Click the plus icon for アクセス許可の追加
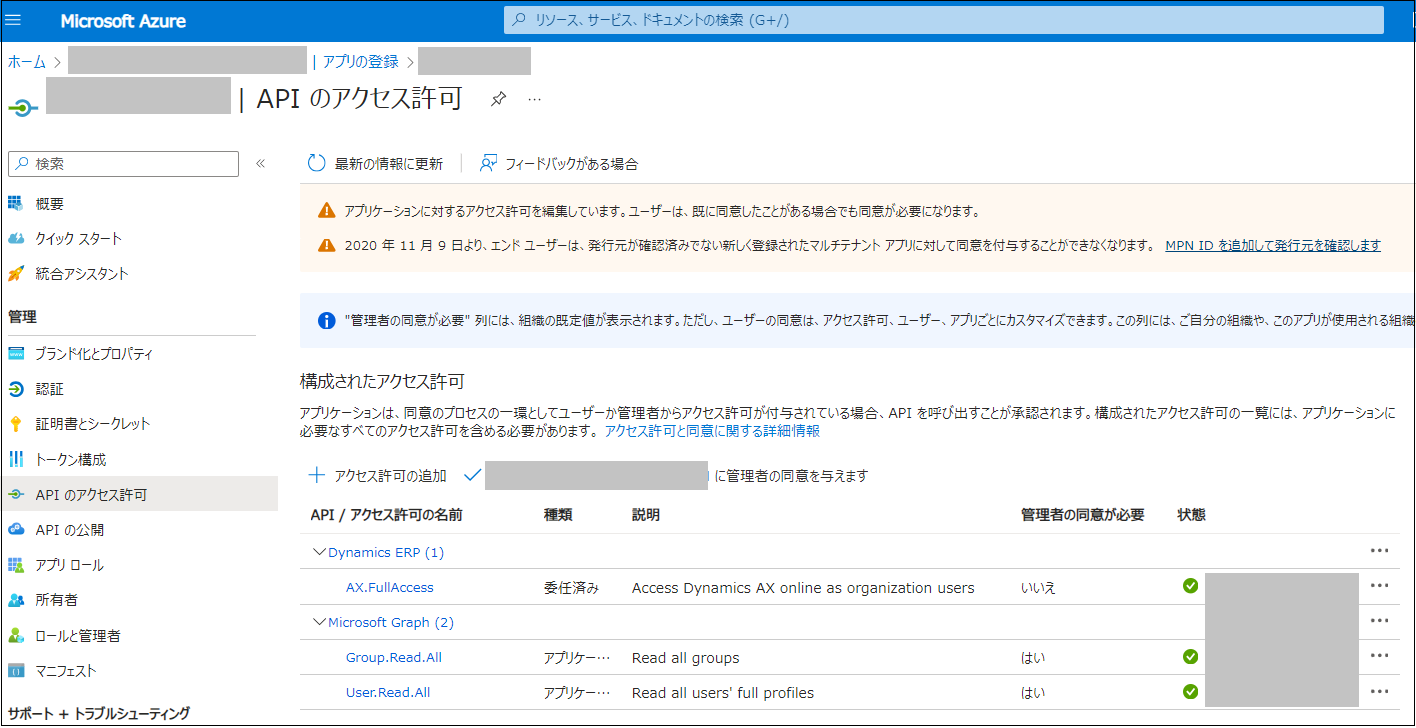This screenshot has height=728, width=1416. point(317,476)
